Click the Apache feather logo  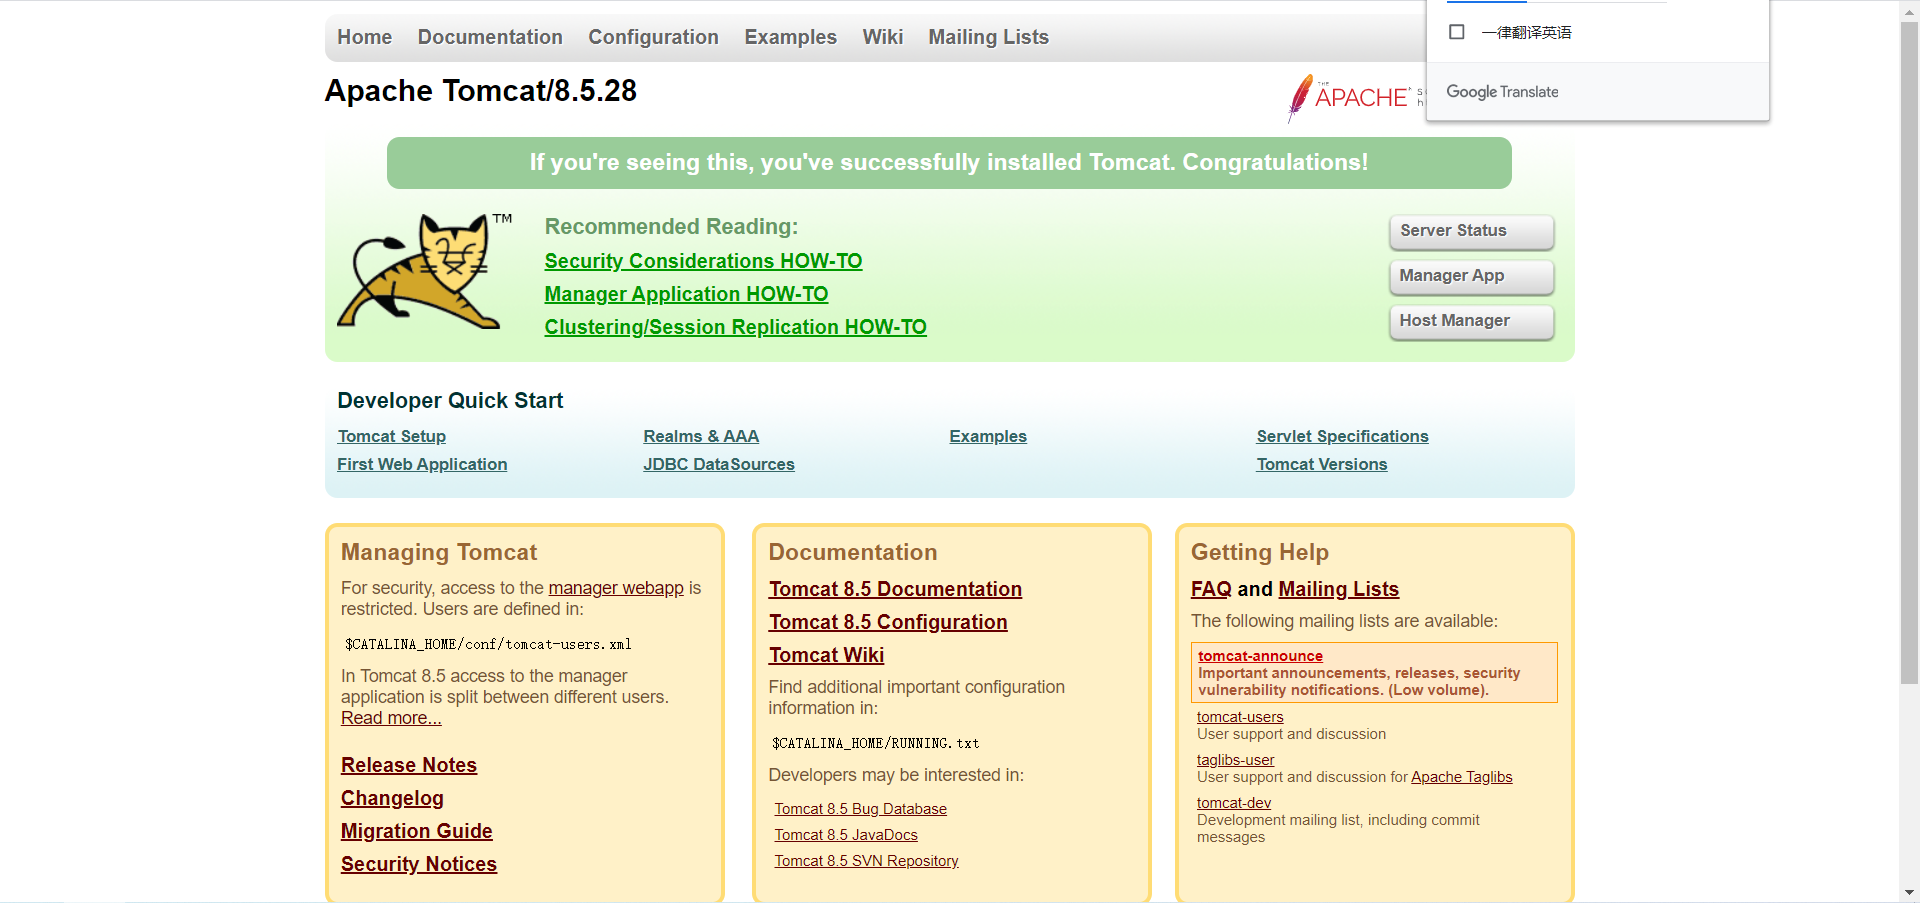[x=1355, y=97]
